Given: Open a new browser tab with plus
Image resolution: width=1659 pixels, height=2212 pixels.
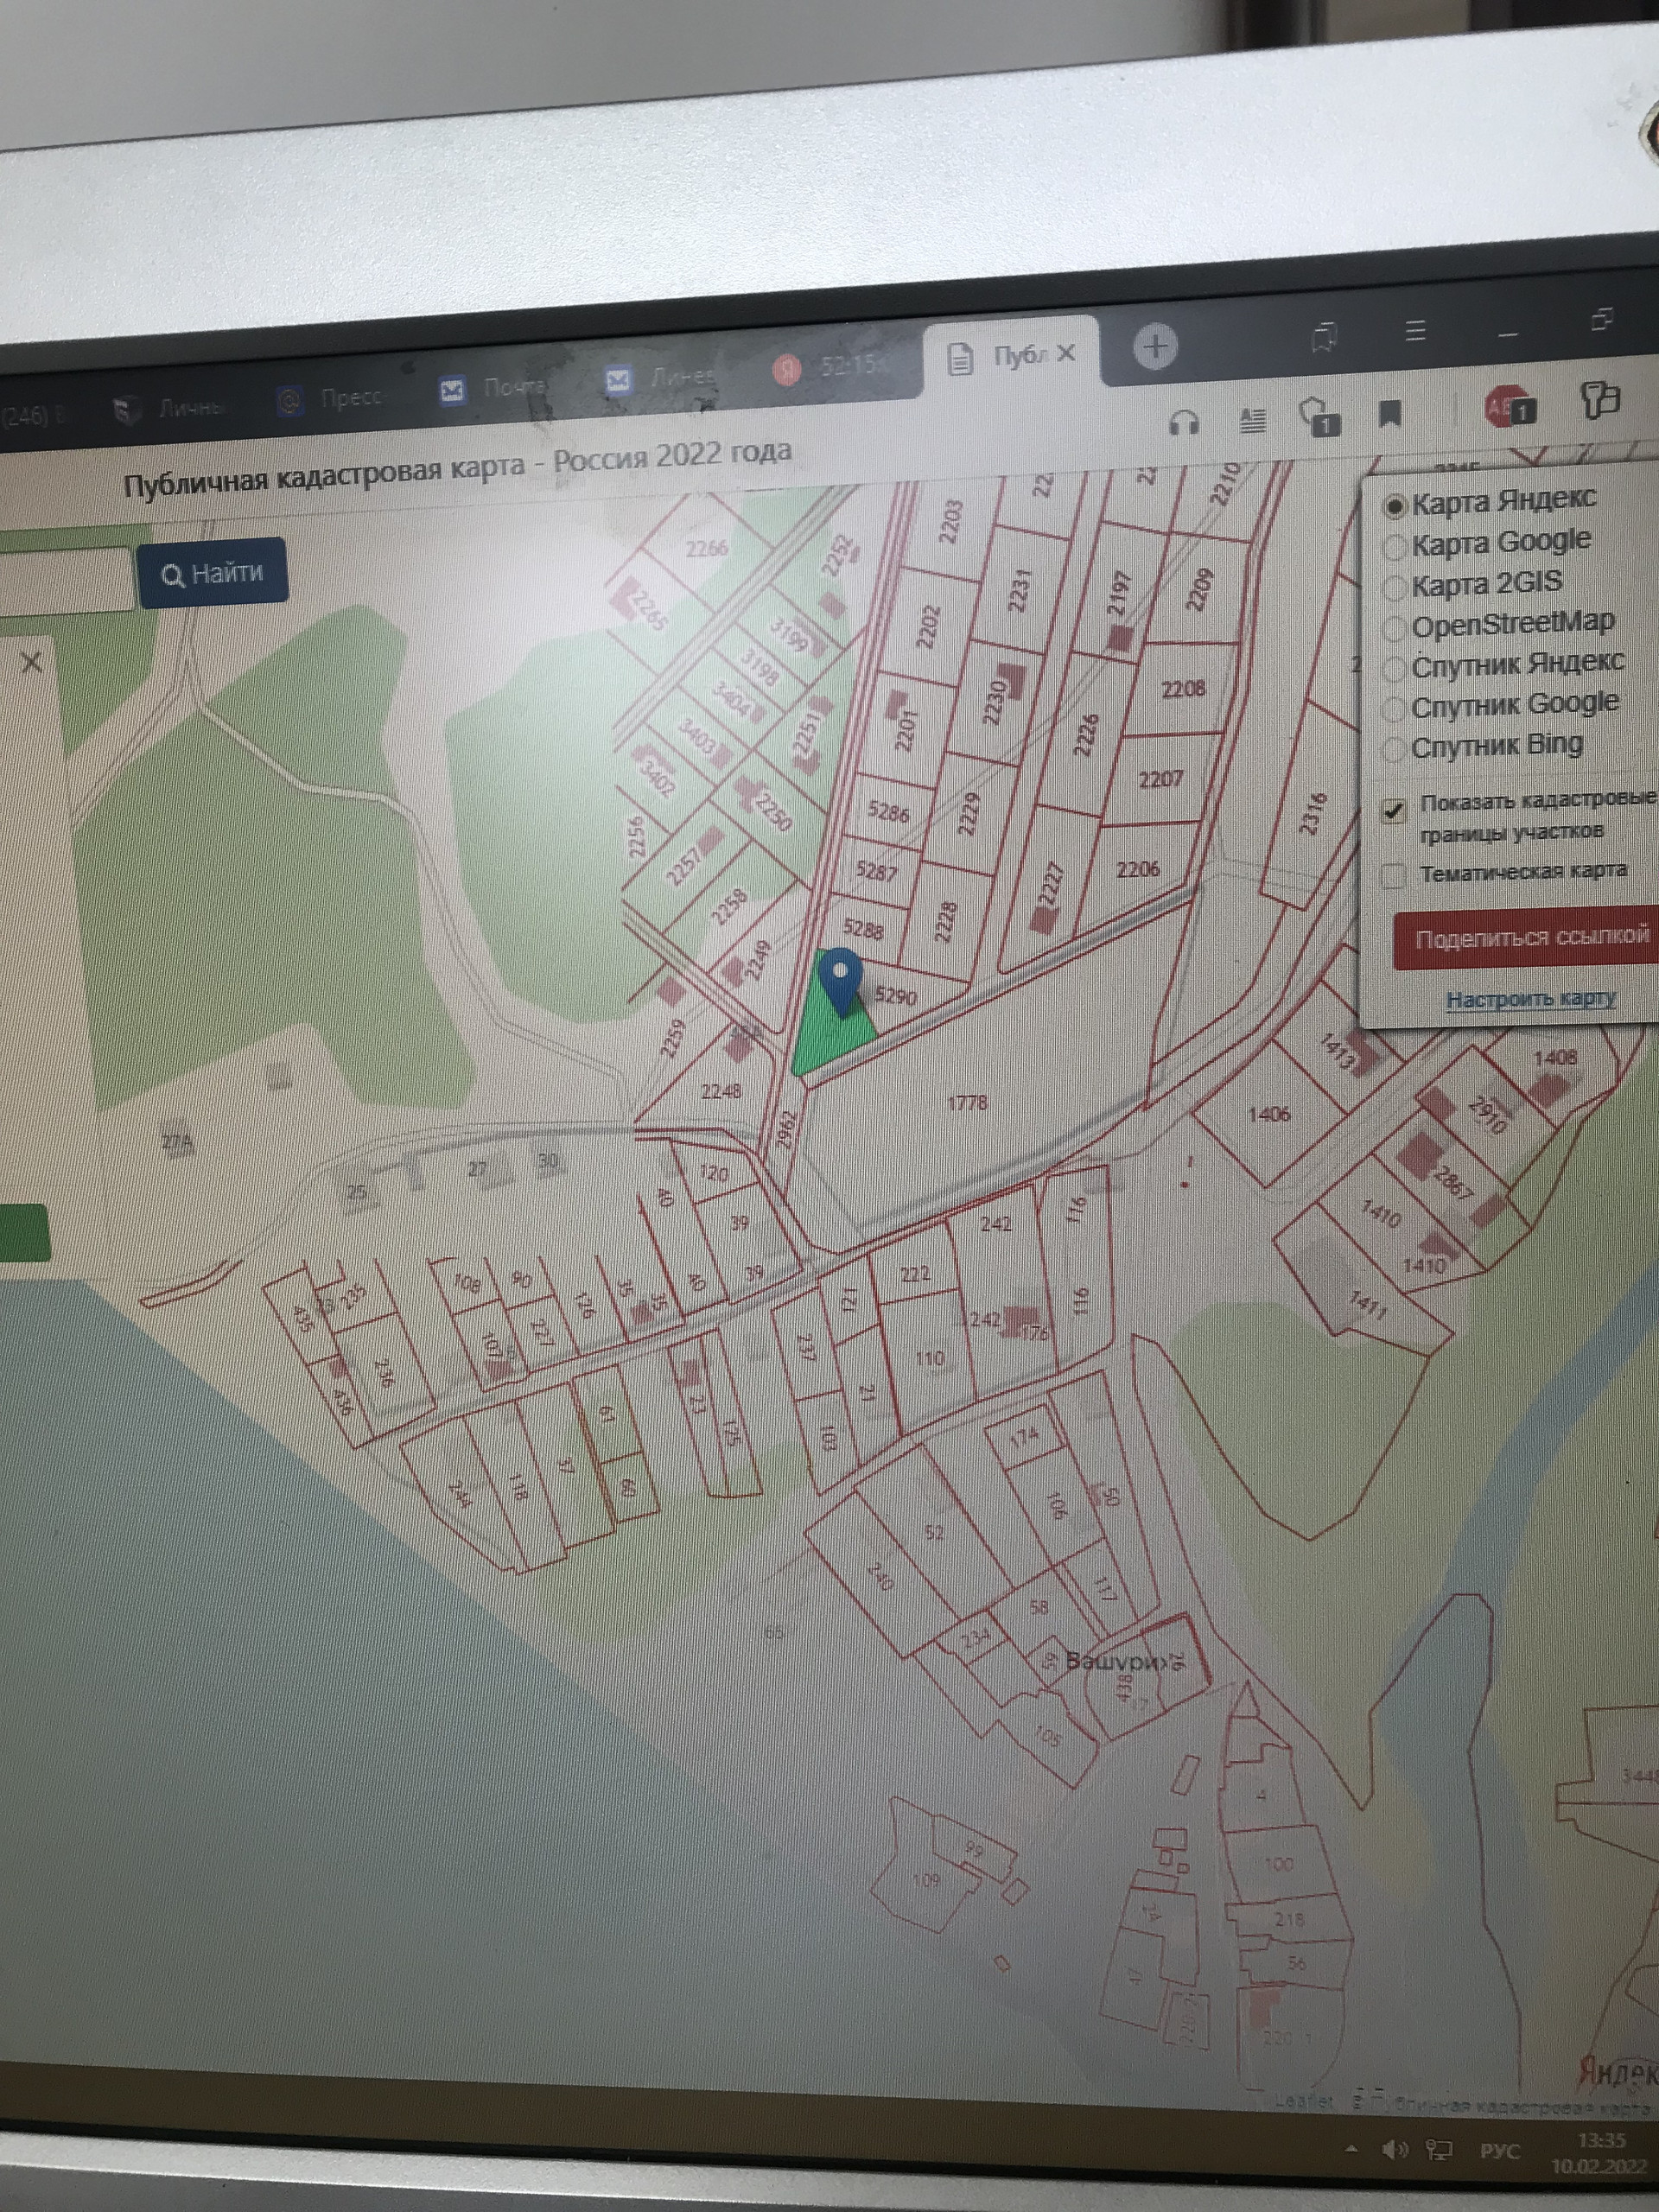Looking at the screenshot, I should (x=1155, y=347).
